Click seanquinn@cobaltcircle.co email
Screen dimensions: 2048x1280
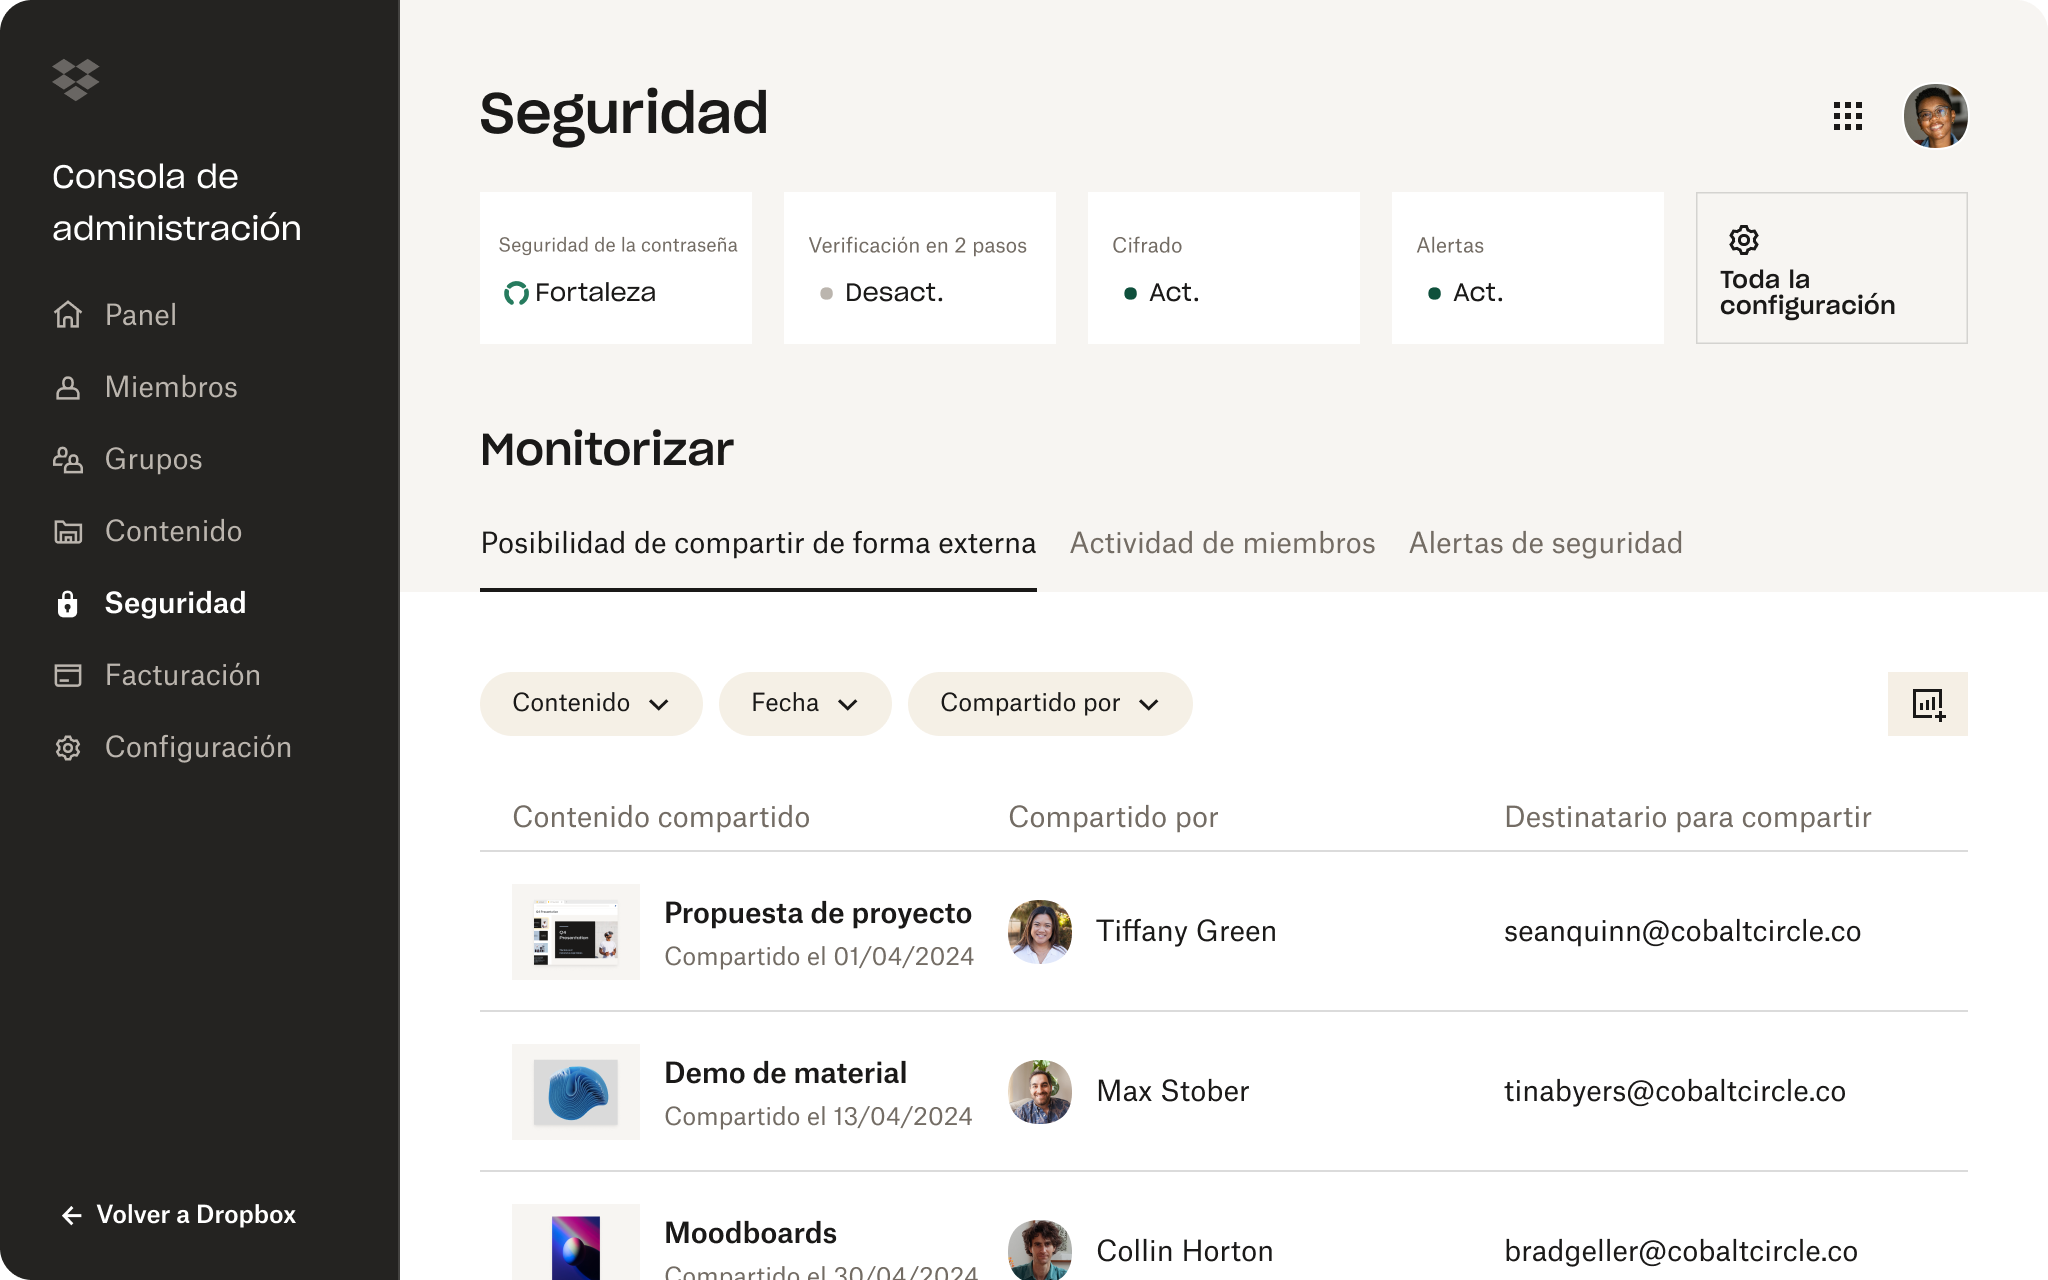[x=1682, y=931]
